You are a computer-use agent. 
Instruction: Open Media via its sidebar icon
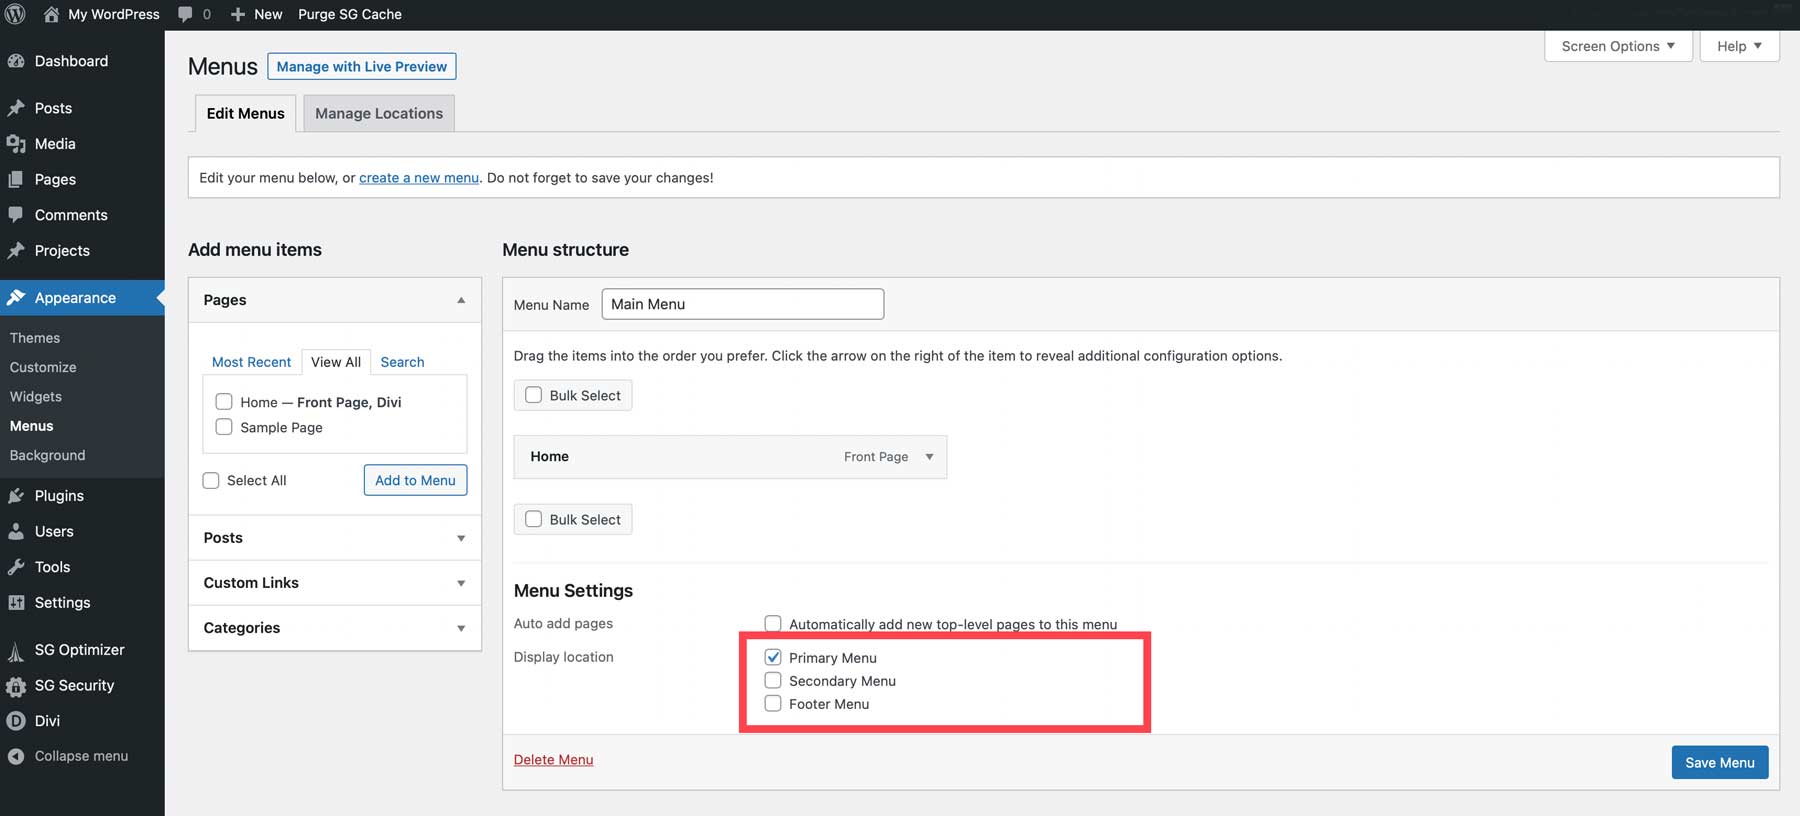tap(16, 144)
